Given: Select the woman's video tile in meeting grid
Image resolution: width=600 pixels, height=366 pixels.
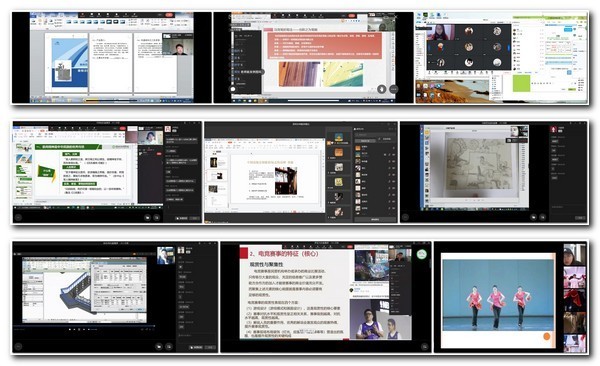Looking at the screenshot, I should [440, 32].
